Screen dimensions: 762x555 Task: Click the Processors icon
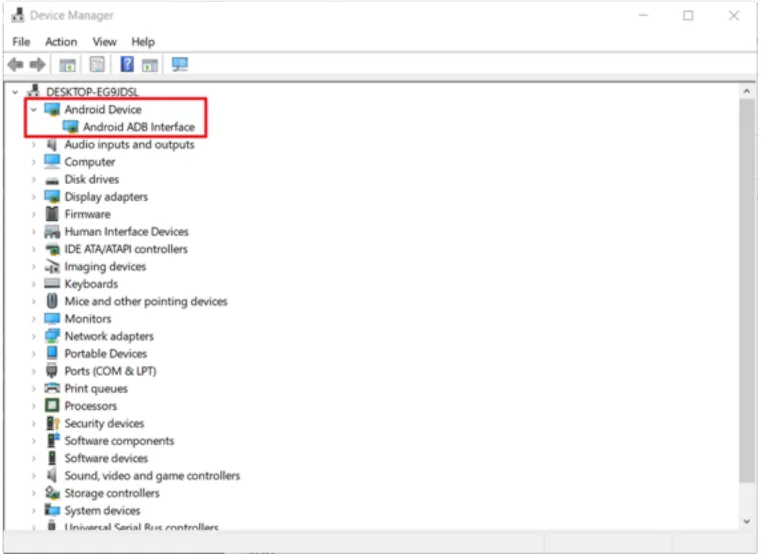pos(52,405)
